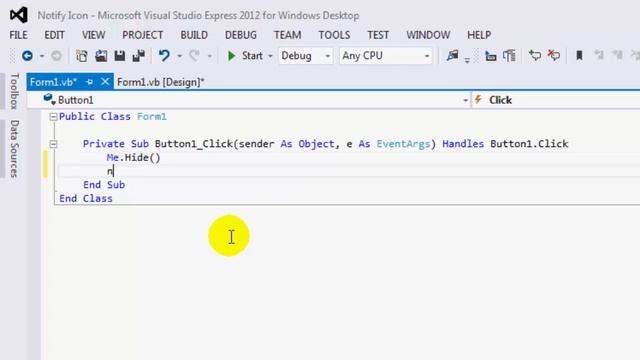Save all files using the toolbar
The height and width of the screenshot is (360, 640).
(139, 56)
